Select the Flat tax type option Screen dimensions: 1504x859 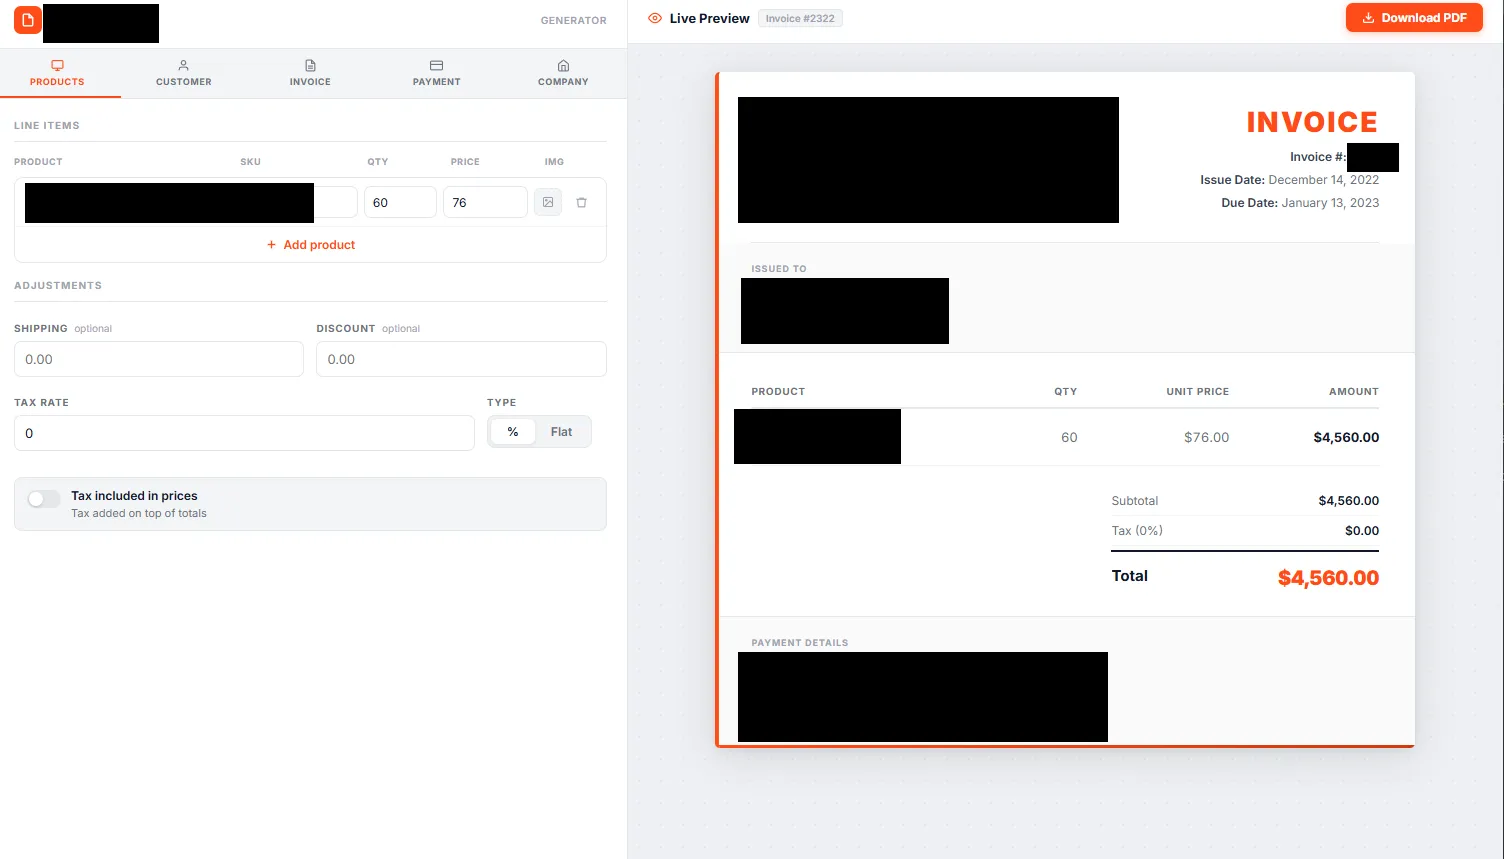(561, 432)
